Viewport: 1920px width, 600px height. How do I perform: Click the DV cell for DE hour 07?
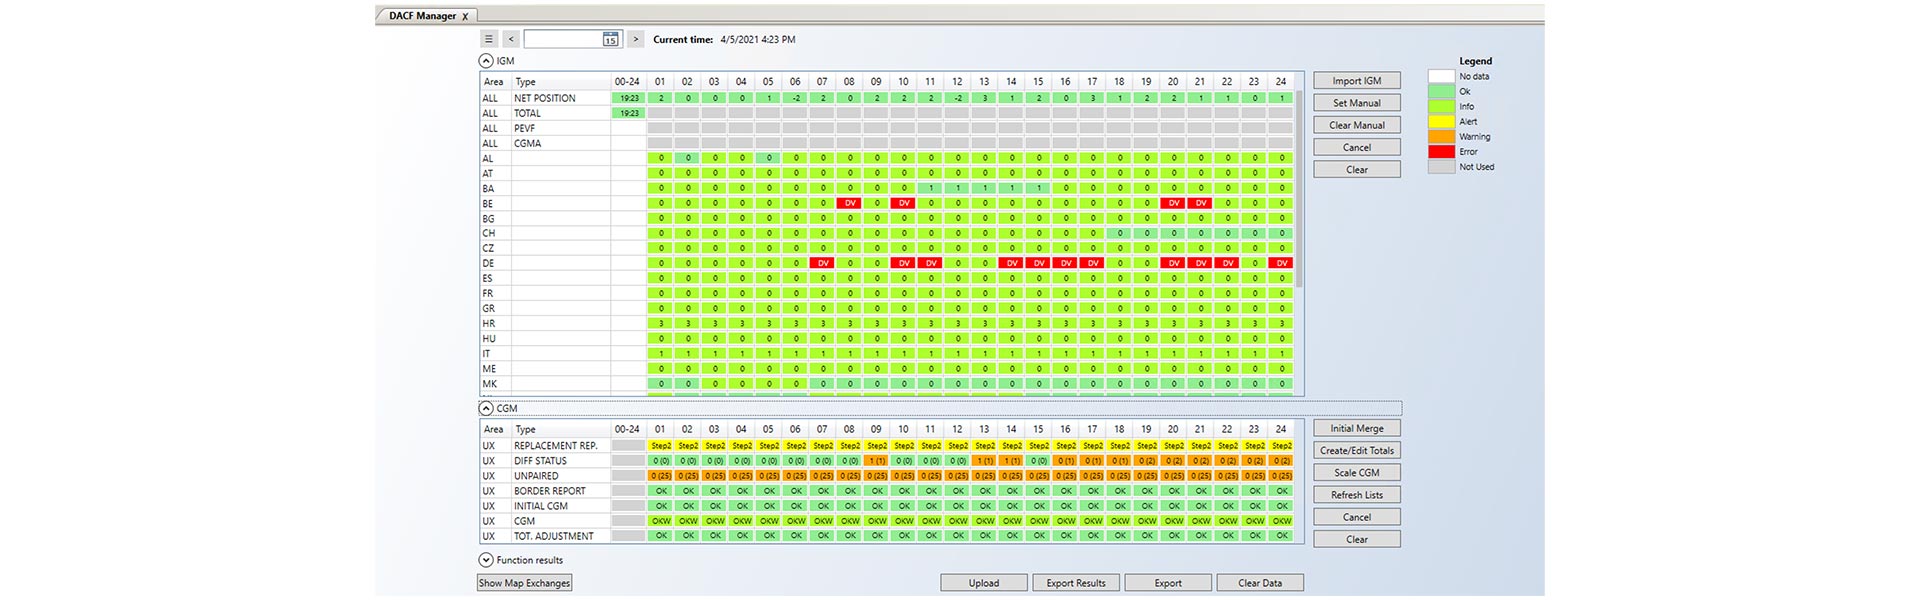click(823, 263)
